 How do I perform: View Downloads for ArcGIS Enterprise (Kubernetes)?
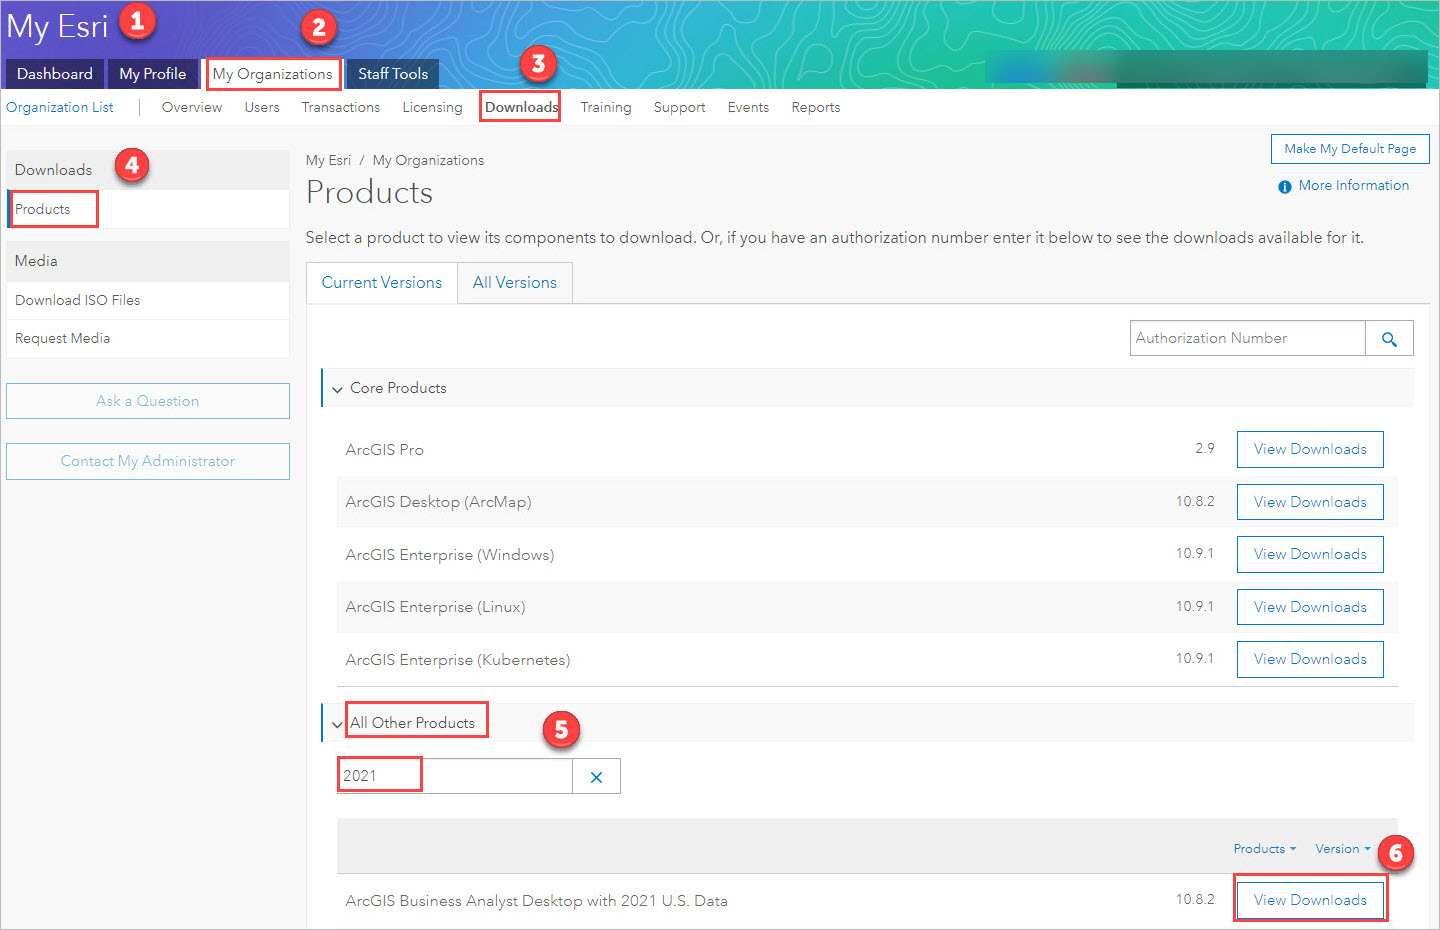pos(1310,659)
